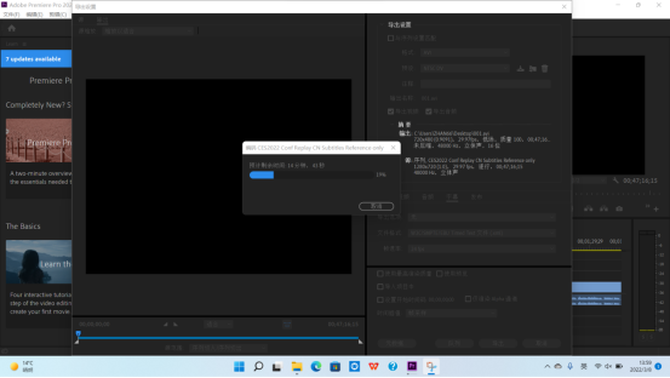The width and height of the screenshot is (670, 378).
Task: Open the taskbar search icon
Action: (x=258, y=366)
